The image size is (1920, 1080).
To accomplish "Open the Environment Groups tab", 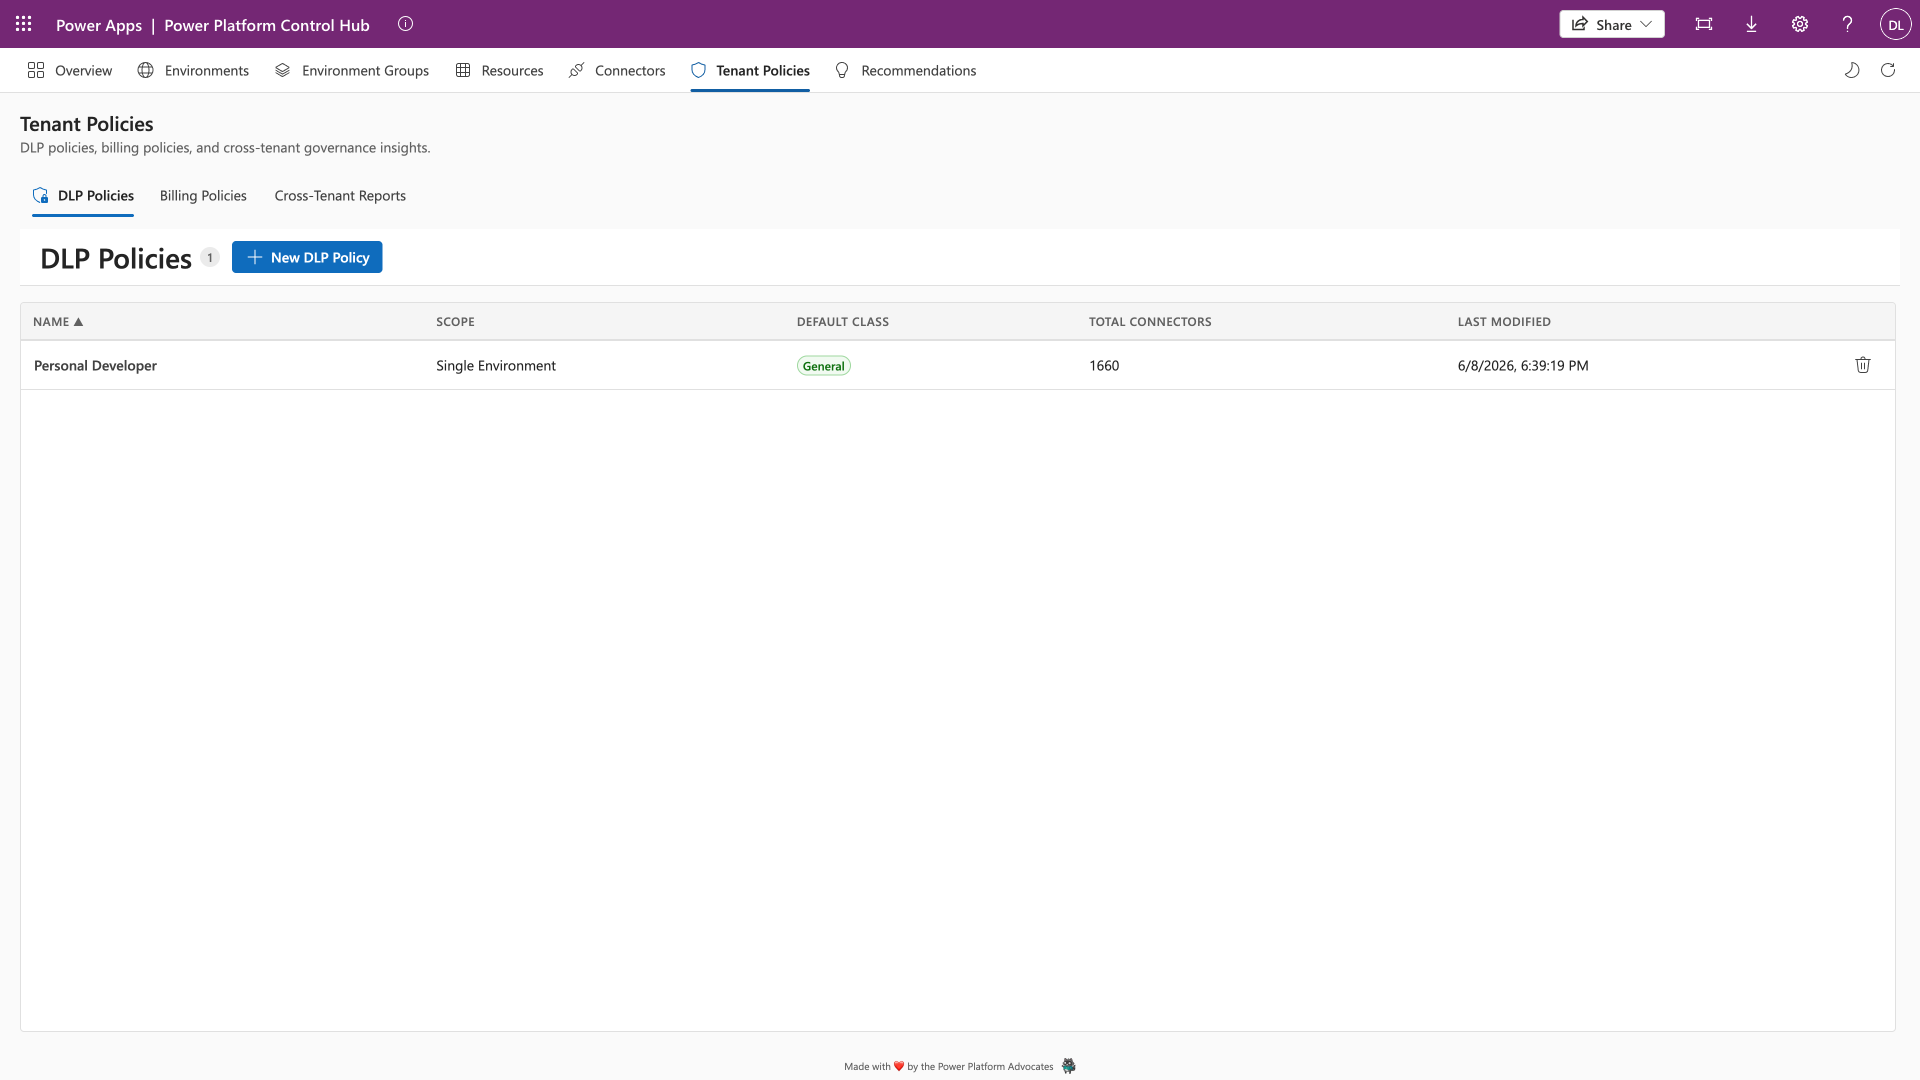I will [x=352, y=70].
